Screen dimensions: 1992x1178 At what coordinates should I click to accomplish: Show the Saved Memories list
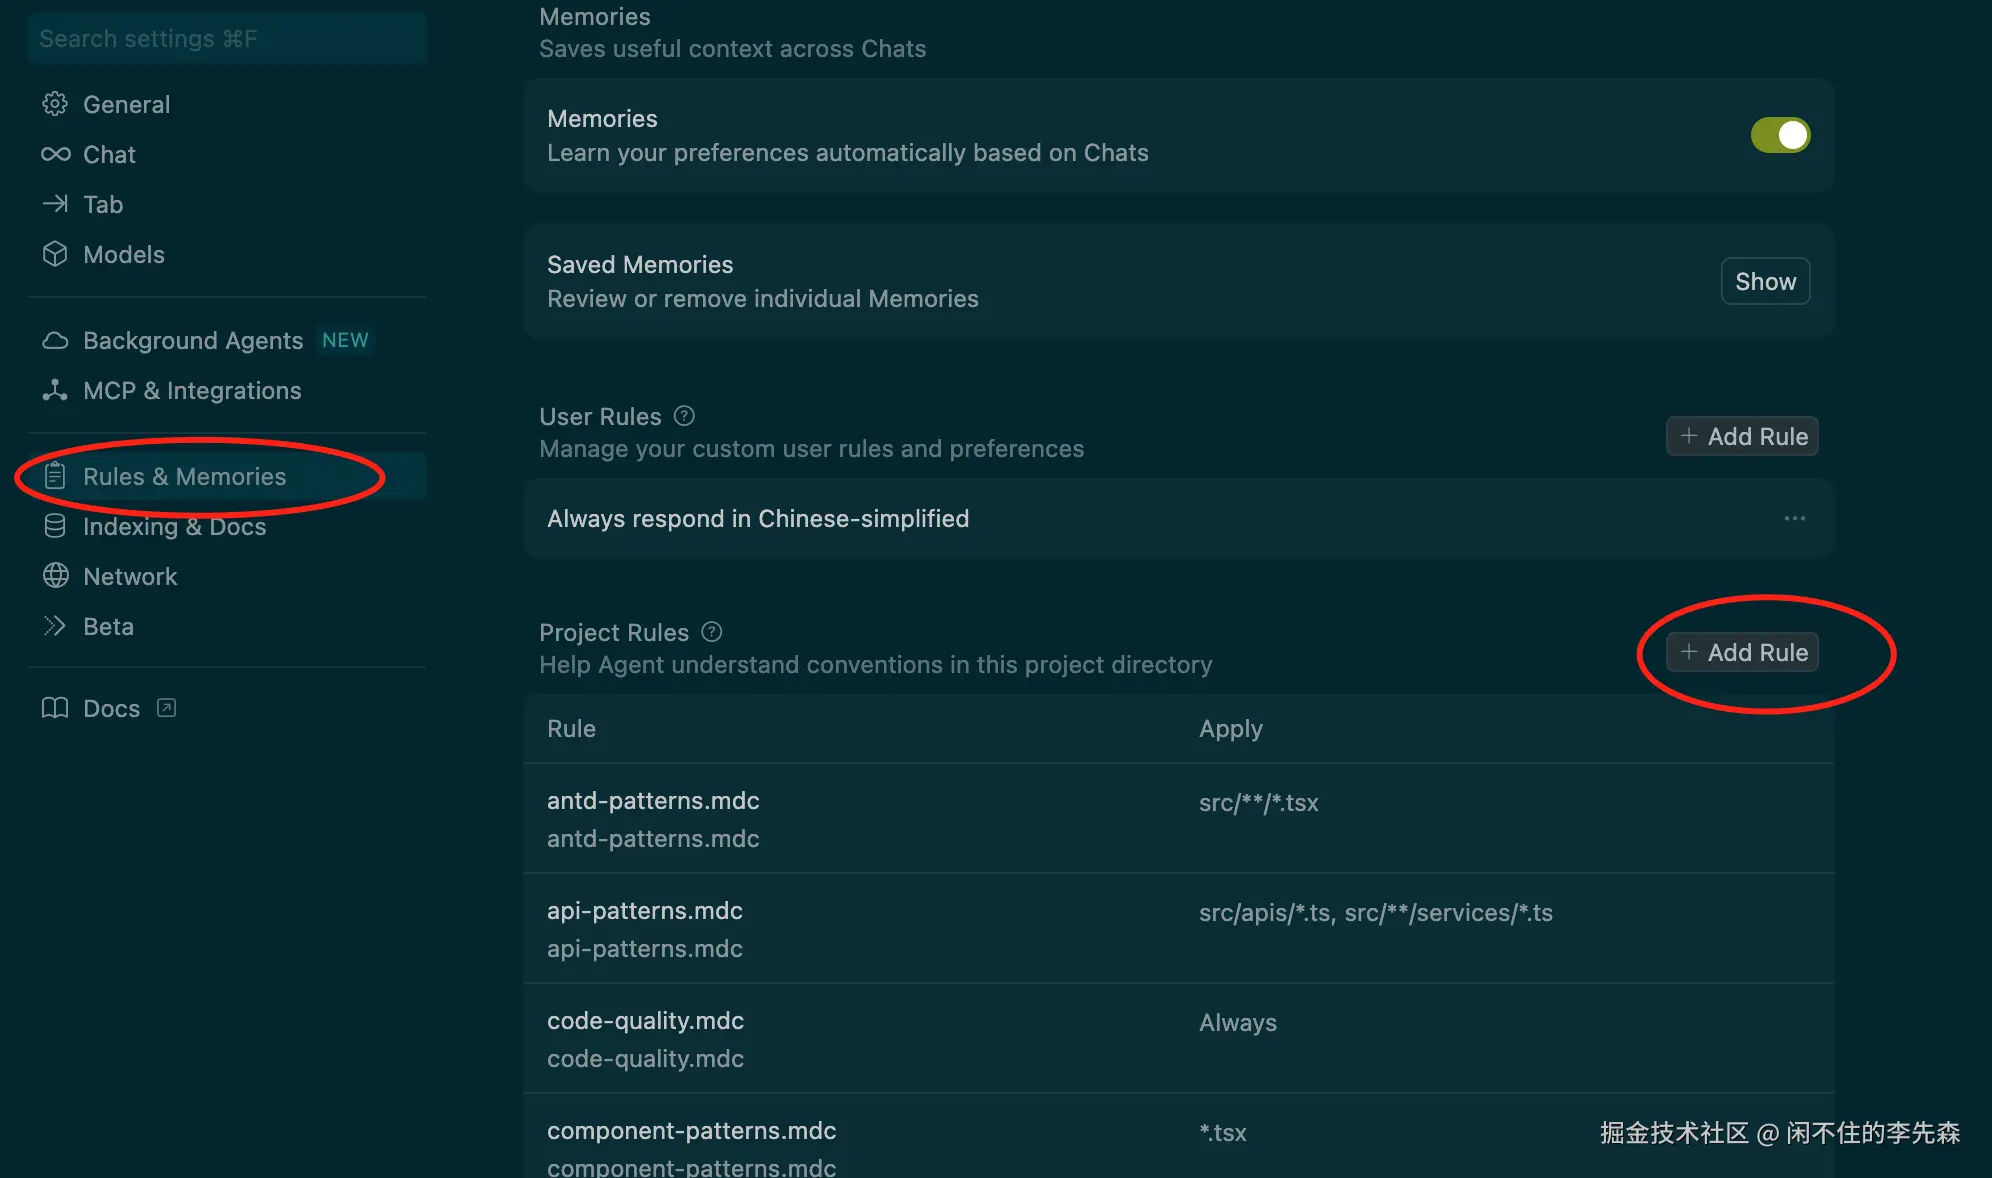(x=1765, y=282)
